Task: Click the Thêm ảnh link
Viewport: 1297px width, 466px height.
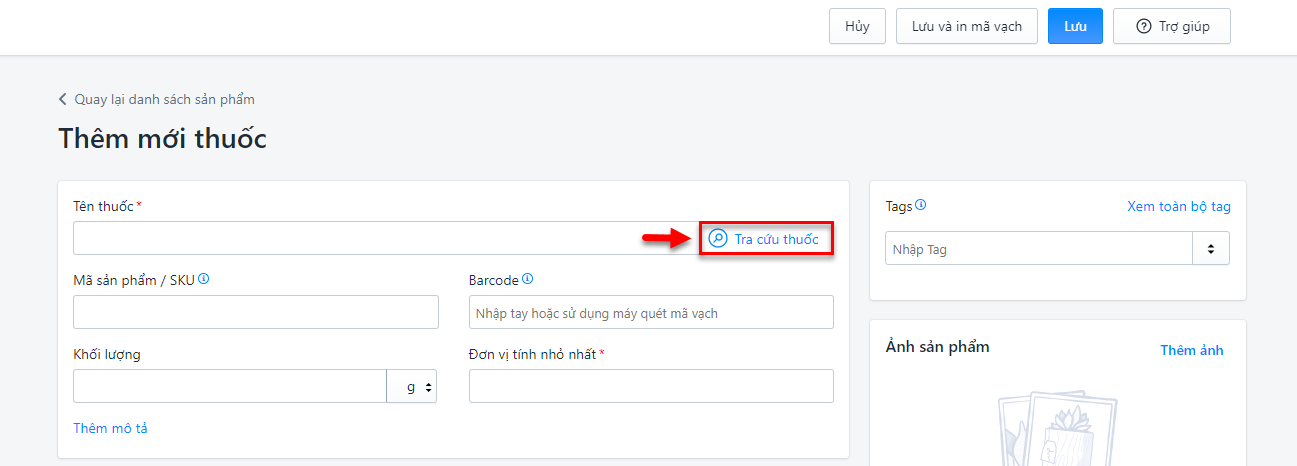Action: 1191,350
